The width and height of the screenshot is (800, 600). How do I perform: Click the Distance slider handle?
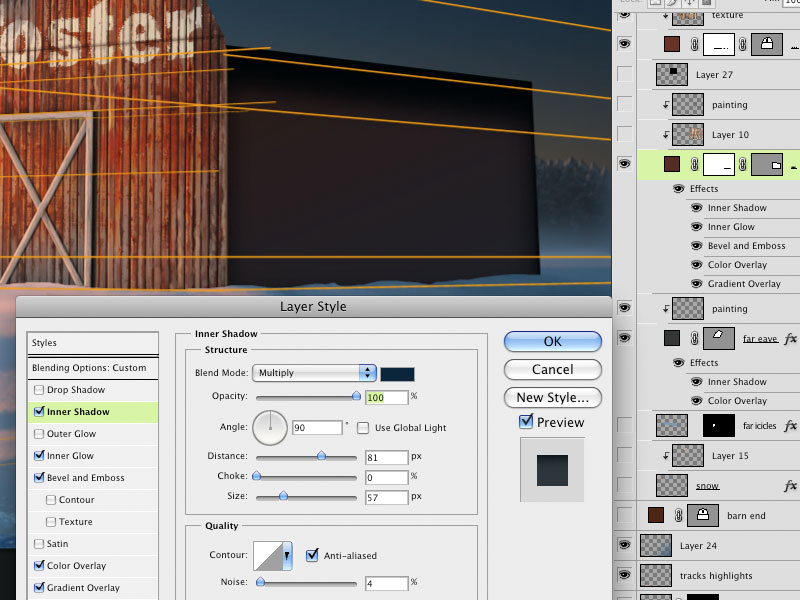pyautogui.click(x=321, y=456)
